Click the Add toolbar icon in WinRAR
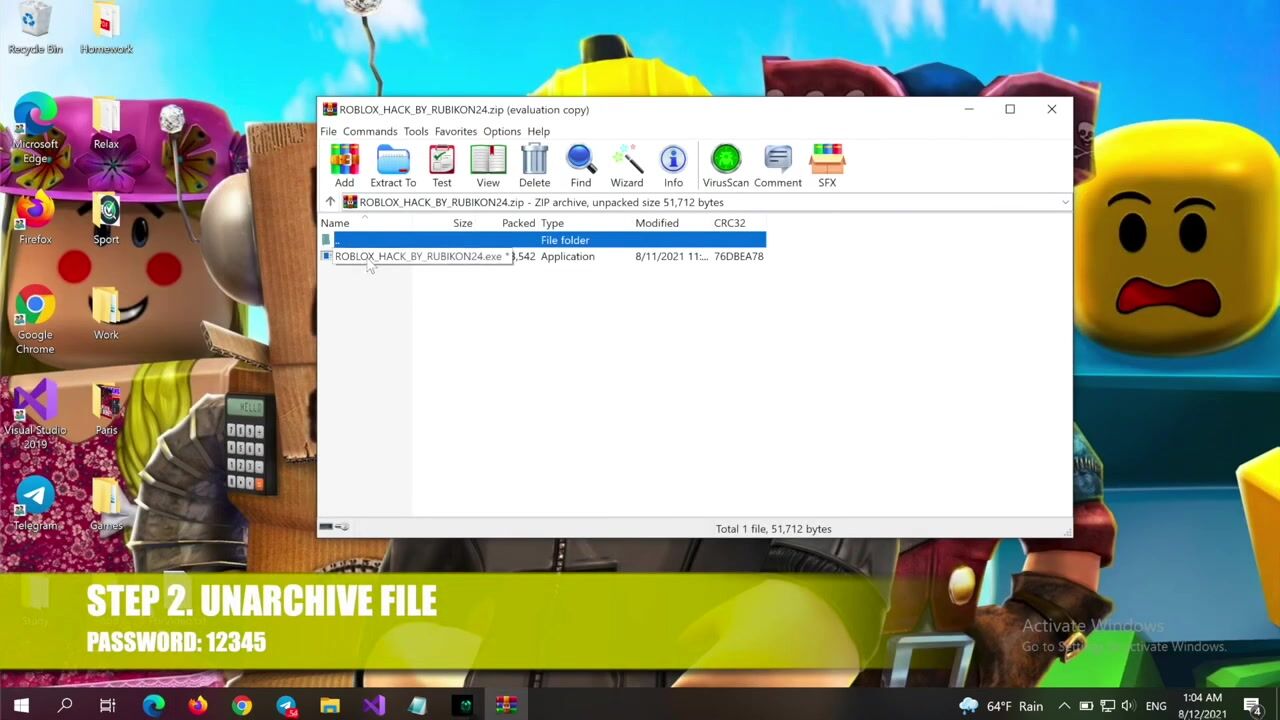Viewport: 1280px width, 720px height. coord(344,166)
